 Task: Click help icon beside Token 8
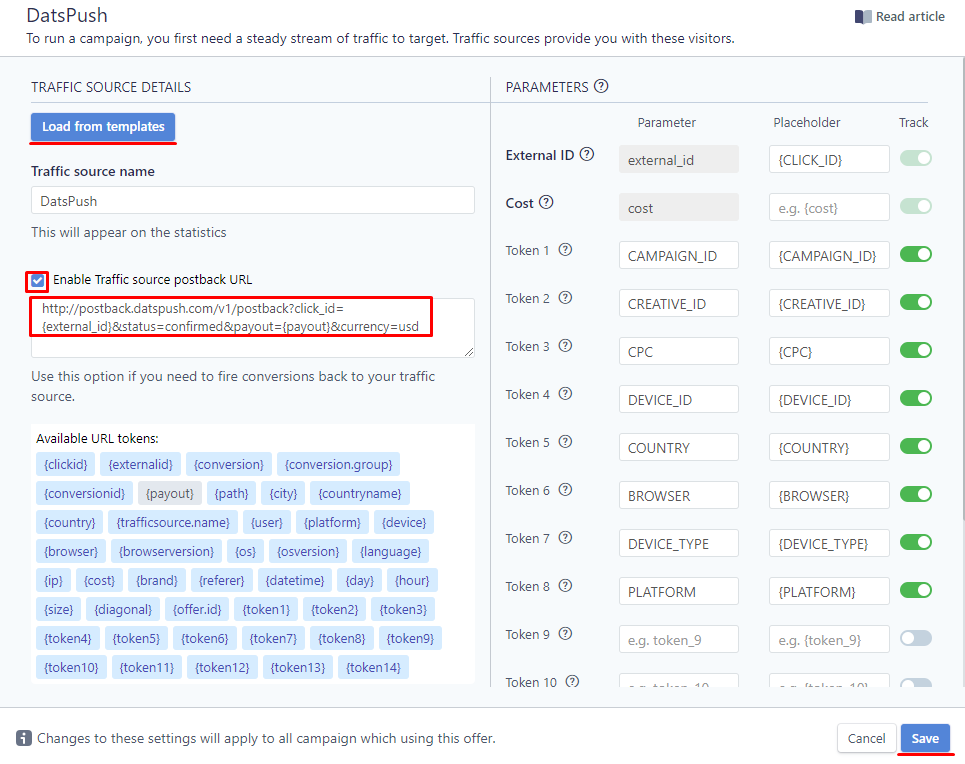(x=565, y=585)
